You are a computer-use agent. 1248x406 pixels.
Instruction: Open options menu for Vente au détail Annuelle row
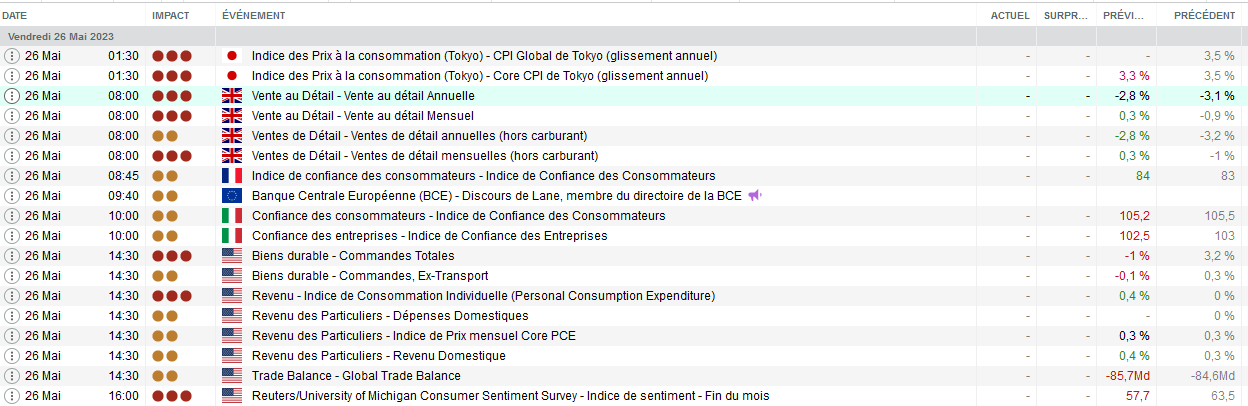12,96
